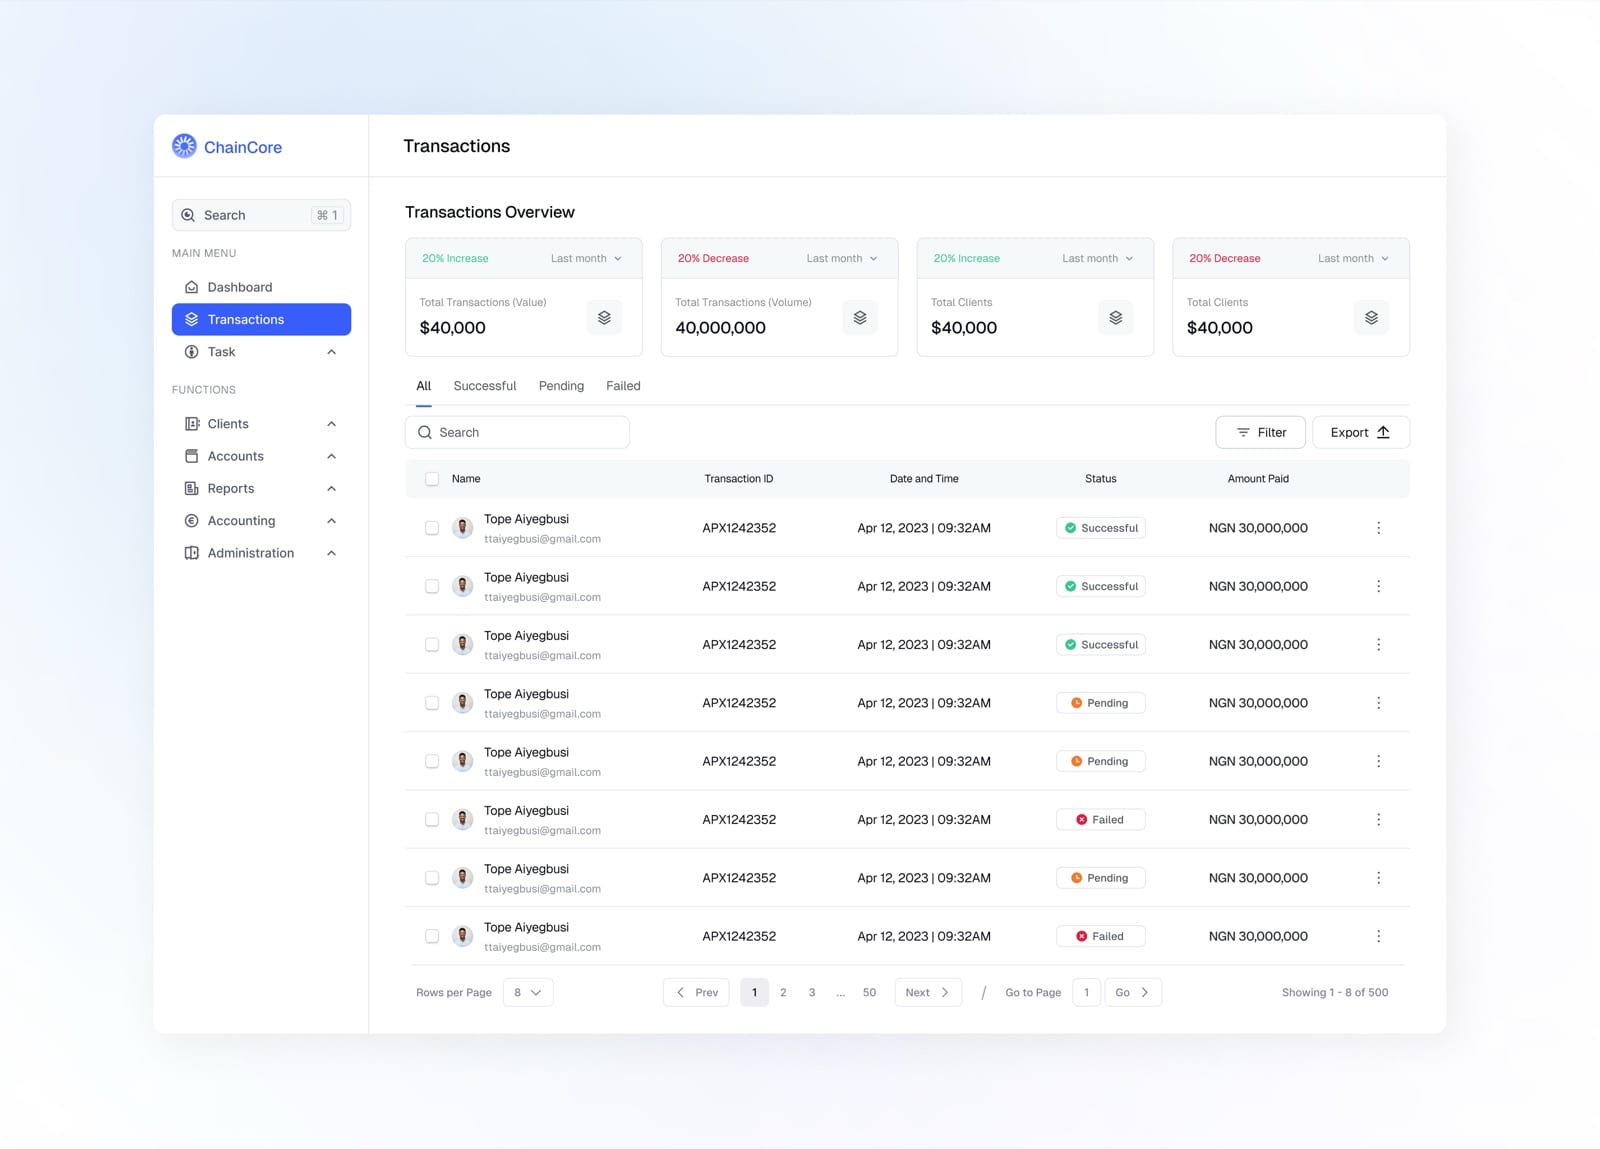Click the Filter button
1600x1149 pixels.
(1261, 432)
